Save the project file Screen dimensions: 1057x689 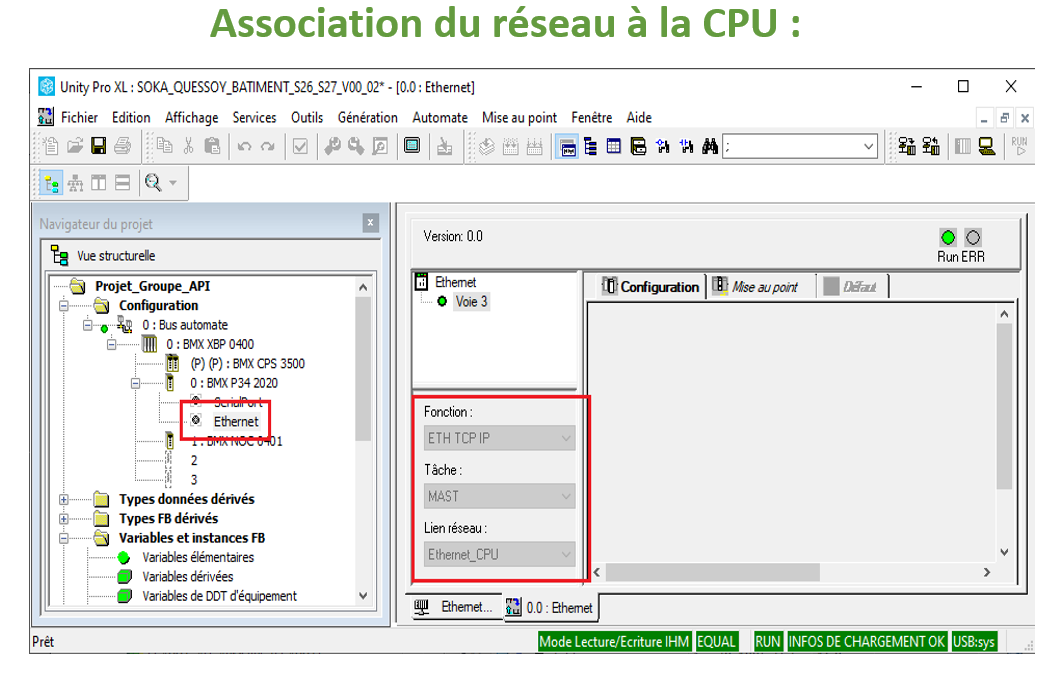pos(97,146)
